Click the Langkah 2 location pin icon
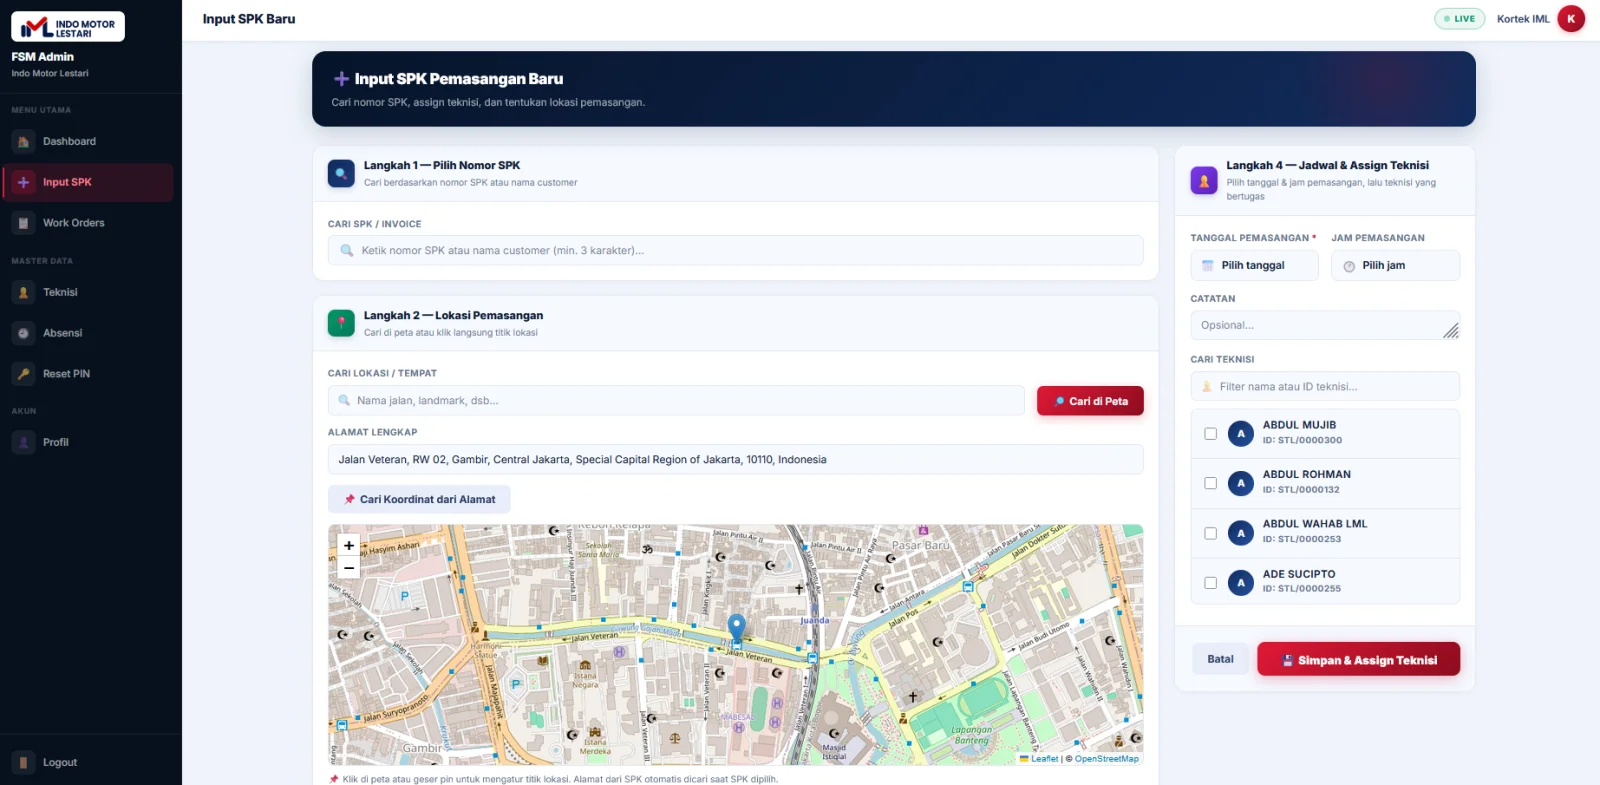The height and width of the screenshot is (785, 1600). 341,323
